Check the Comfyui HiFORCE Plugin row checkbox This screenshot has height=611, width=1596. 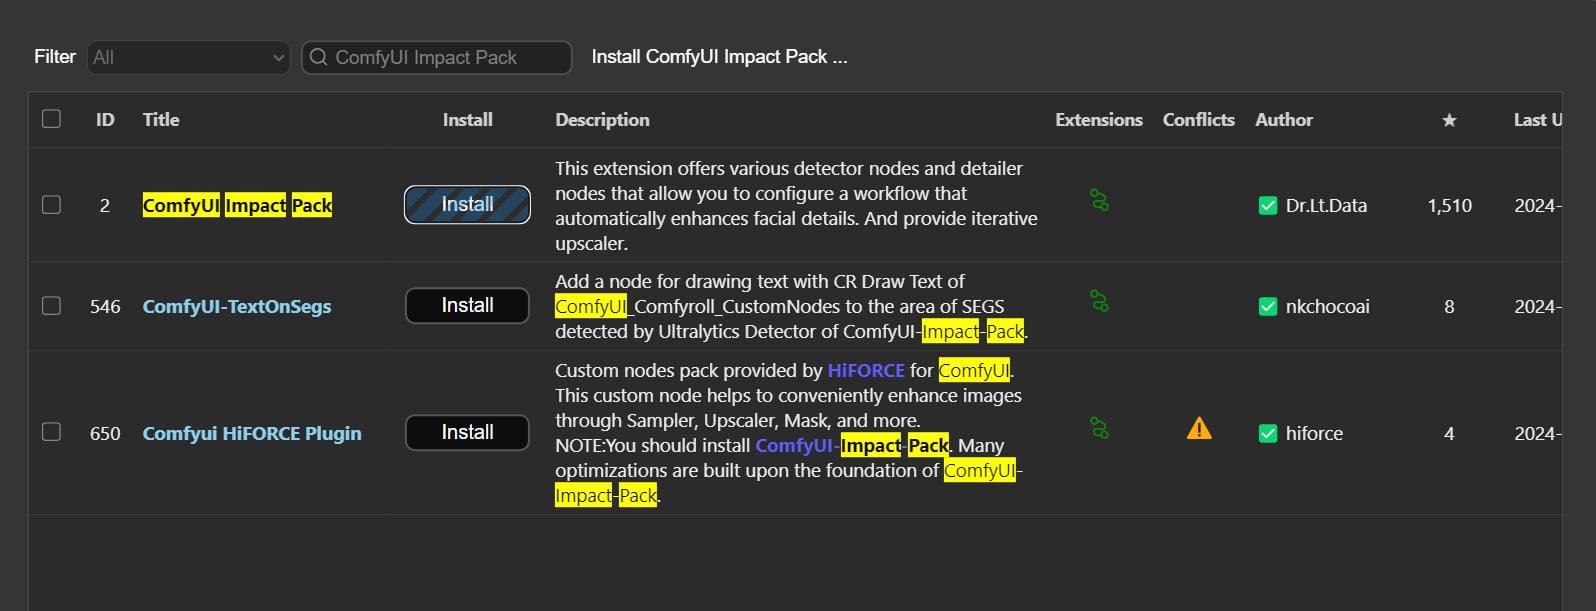point(51,432)
